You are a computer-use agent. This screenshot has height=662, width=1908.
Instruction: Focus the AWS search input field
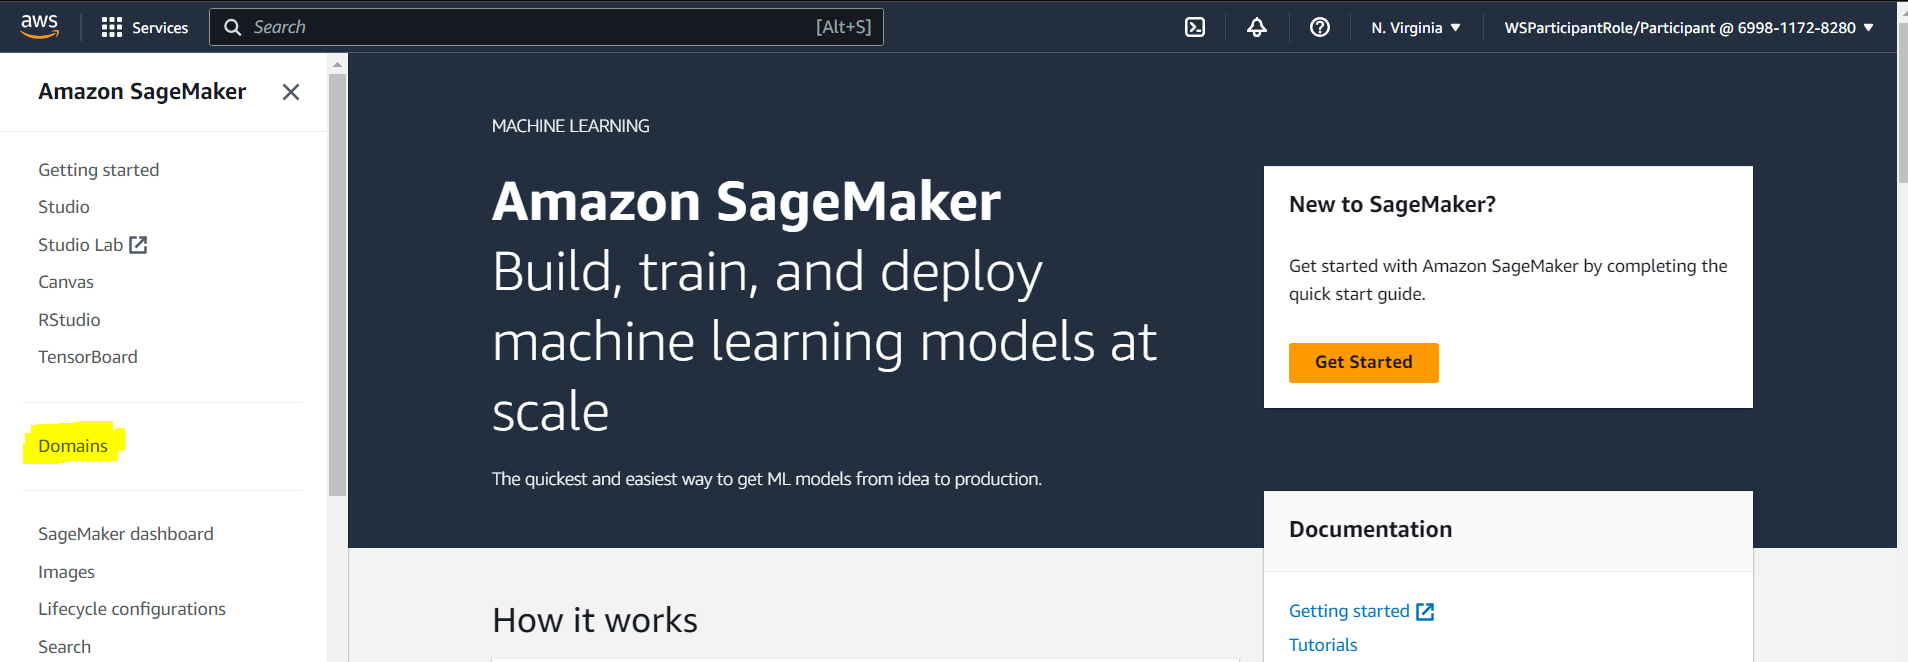(x=546, y=27)
